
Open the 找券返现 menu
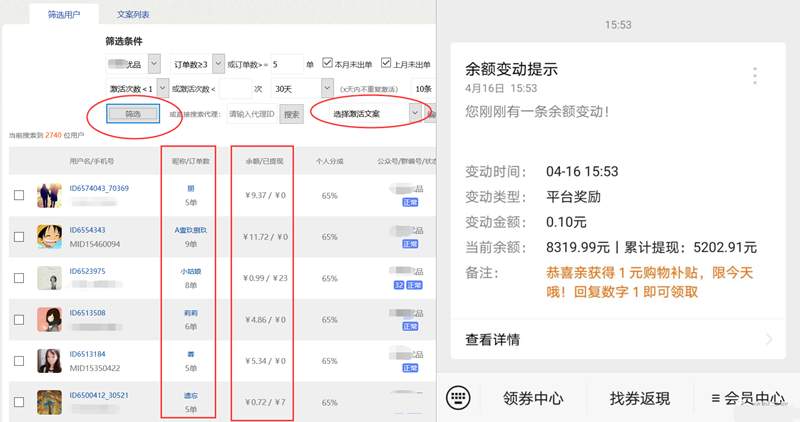pyautogui.click(x=640, y=398)
